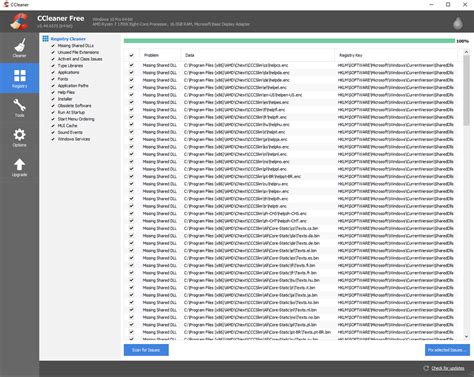Click the green scan progress bar

(289, 41)
